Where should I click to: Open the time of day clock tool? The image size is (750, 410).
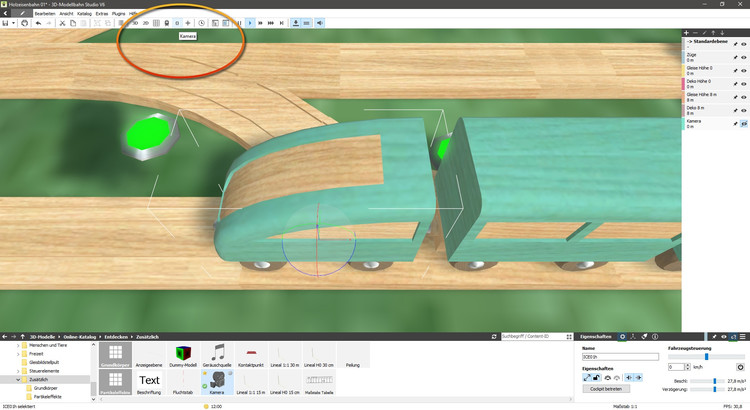202,22
